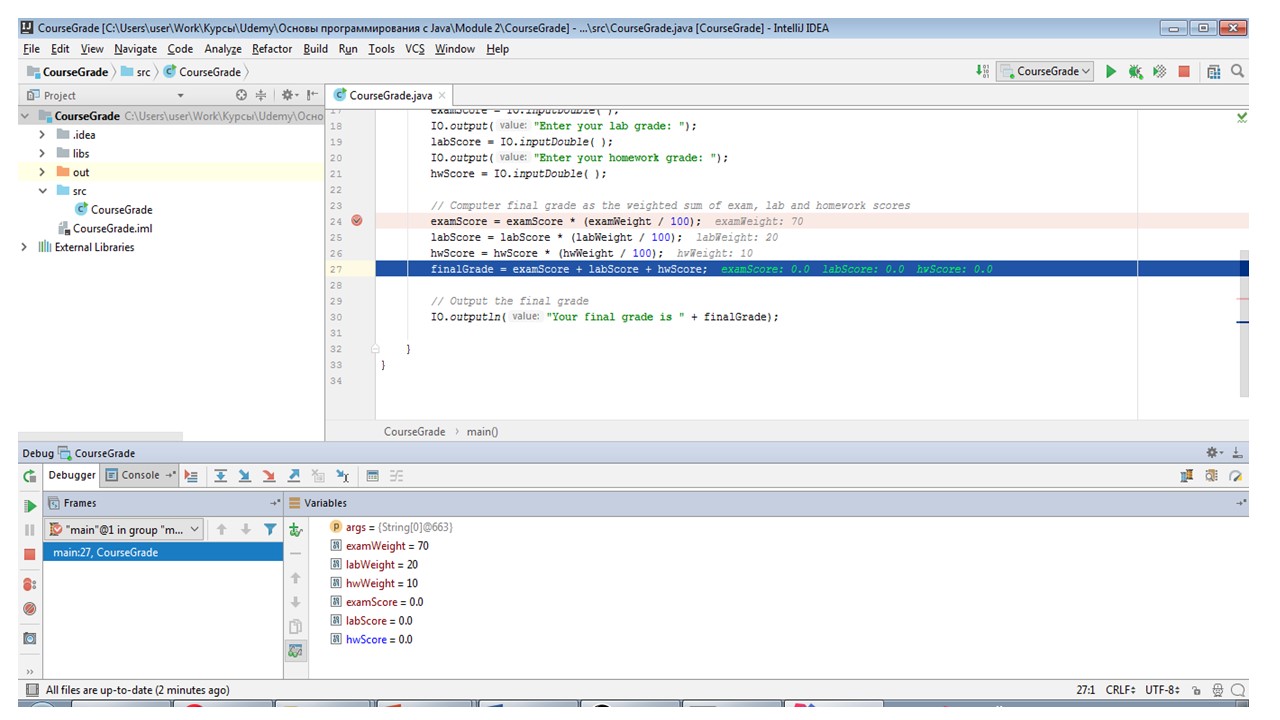
Task: Click the Step Into debugger icon
Action: pyautogui.click(x=245, y=476)
